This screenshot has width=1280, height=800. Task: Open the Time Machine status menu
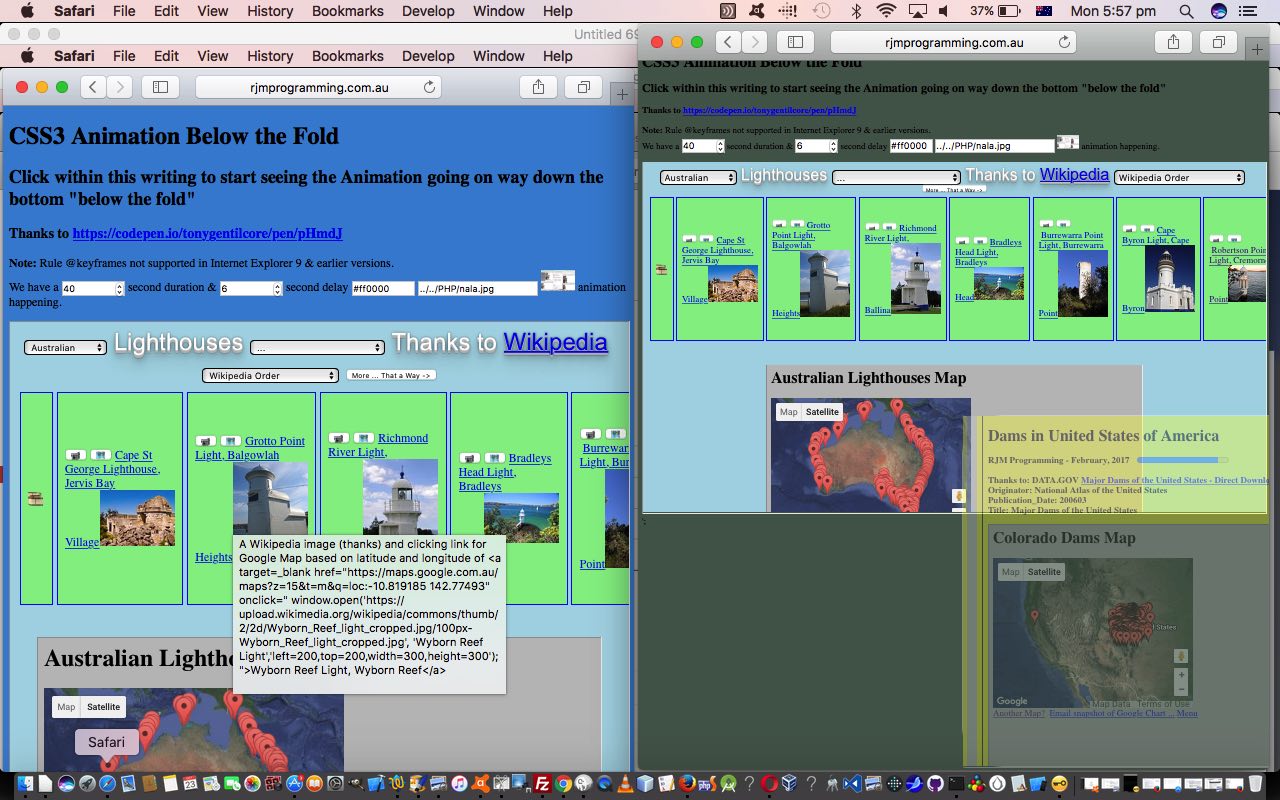pyautogui.click(x=821, y=11)
